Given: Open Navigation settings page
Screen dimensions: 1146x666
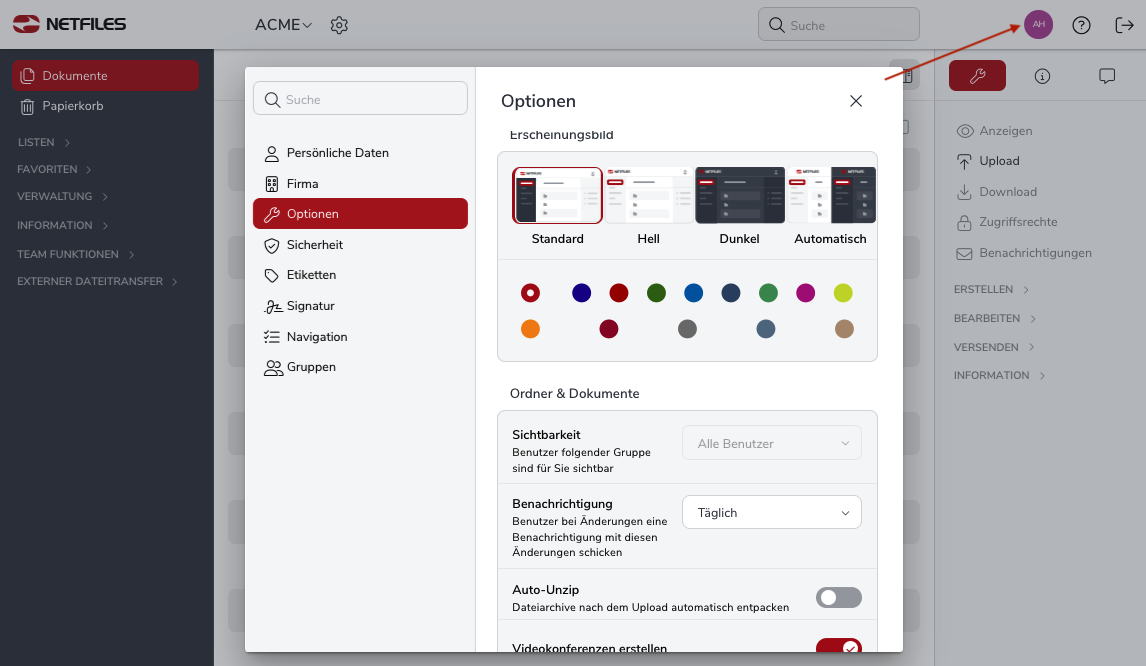Looking at the screenshot, I should (x=360, y=337).
